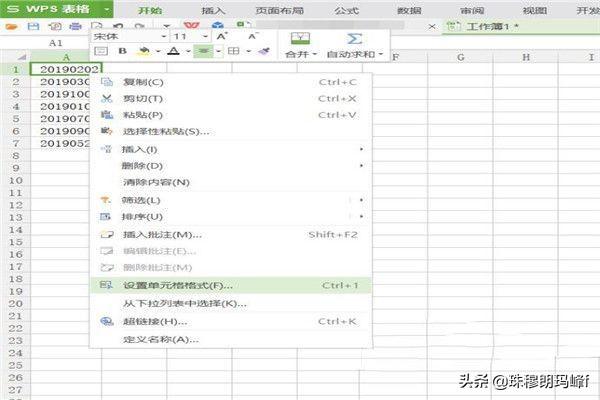Click the increase font size icon
The height and width of the screenshot is (400, 600).
click(x=222, y=36)
